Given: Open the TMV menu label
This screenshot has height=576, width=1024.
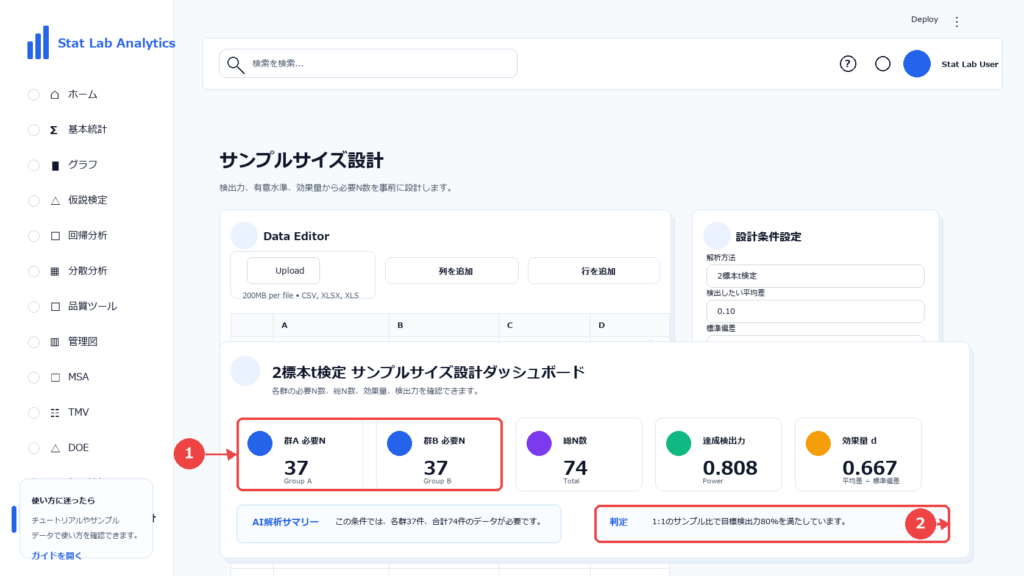Looking at the screenshot, I should 78,412.
